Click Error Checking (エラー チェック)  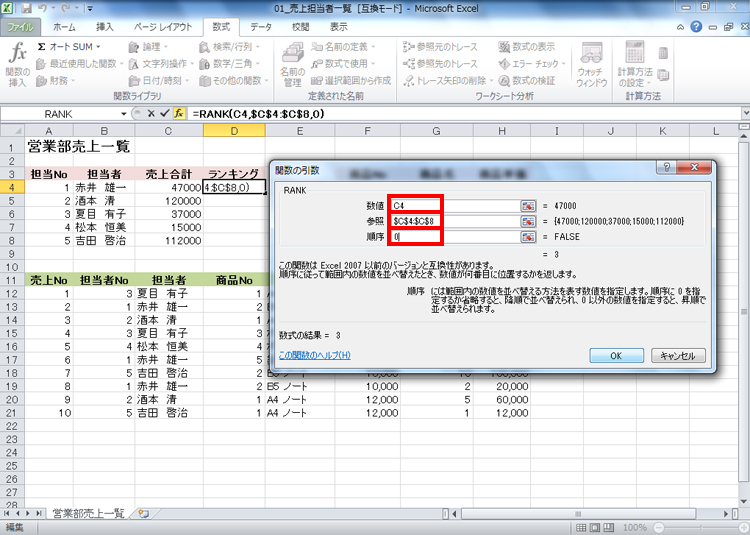pyautogui.click(x=532, y=64)
